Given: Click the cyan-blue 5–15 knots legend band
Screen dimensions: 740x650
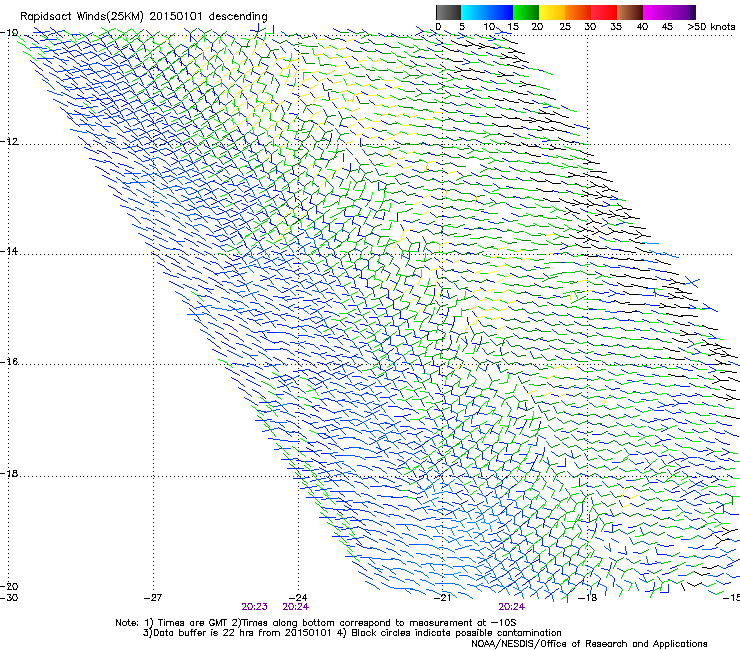Looking at the screenshot, I should point(487,12).
